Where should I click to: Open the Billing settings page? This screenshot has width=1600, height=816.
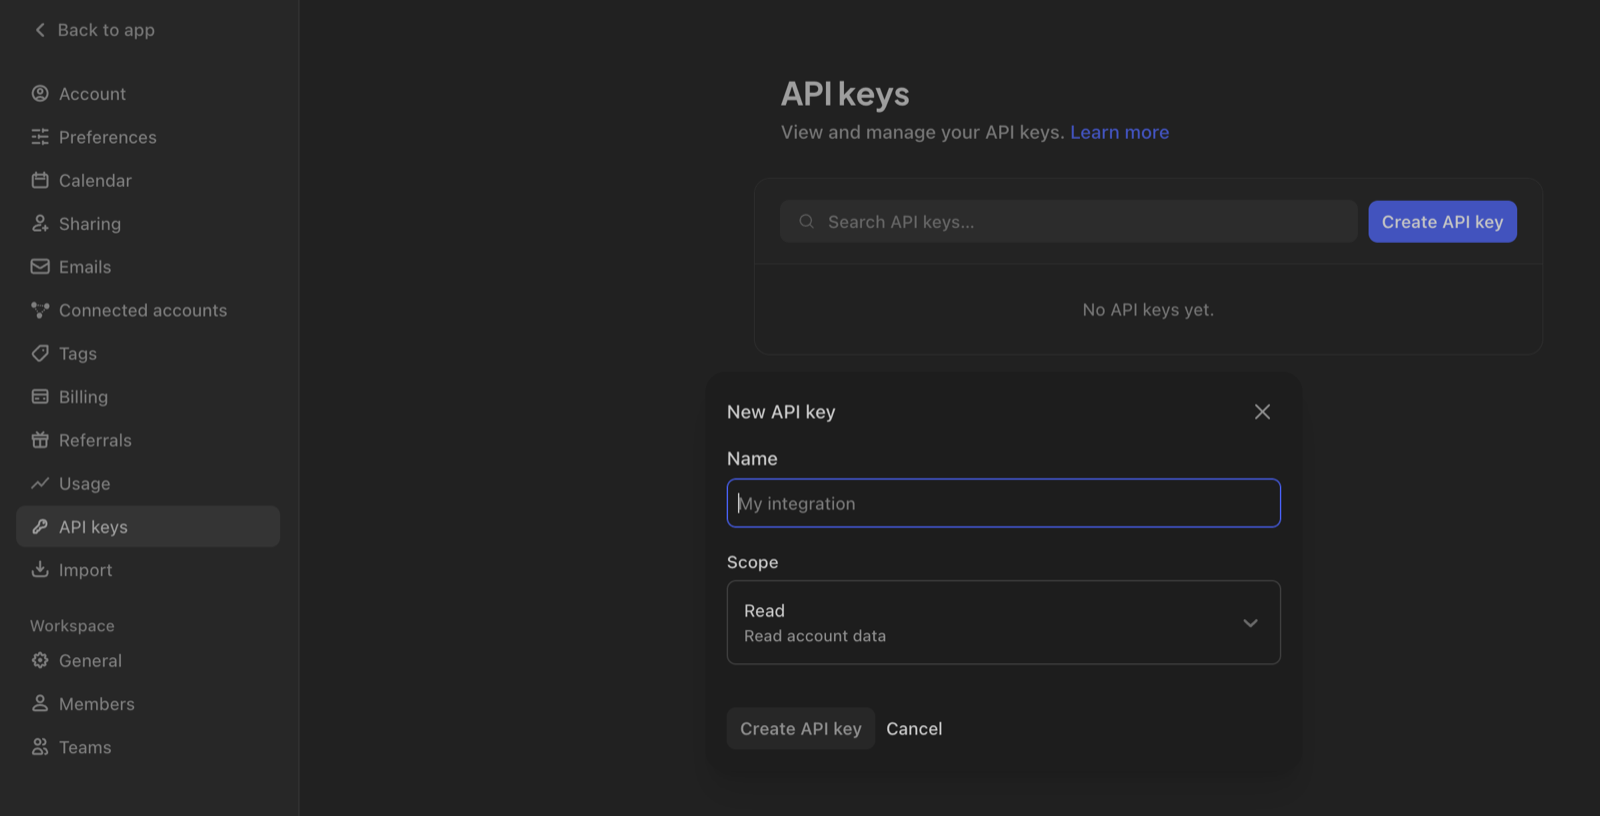148,397
